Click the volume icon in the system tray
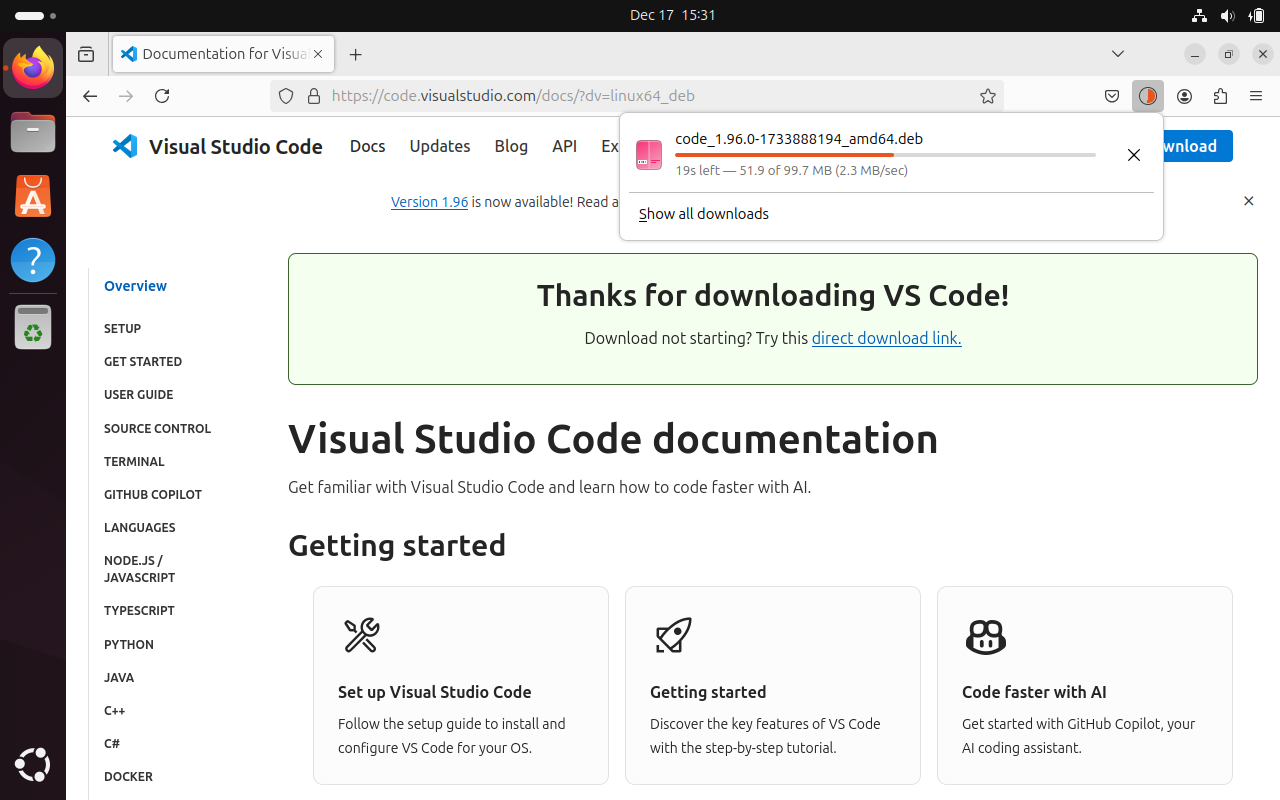 (1228, 15)
